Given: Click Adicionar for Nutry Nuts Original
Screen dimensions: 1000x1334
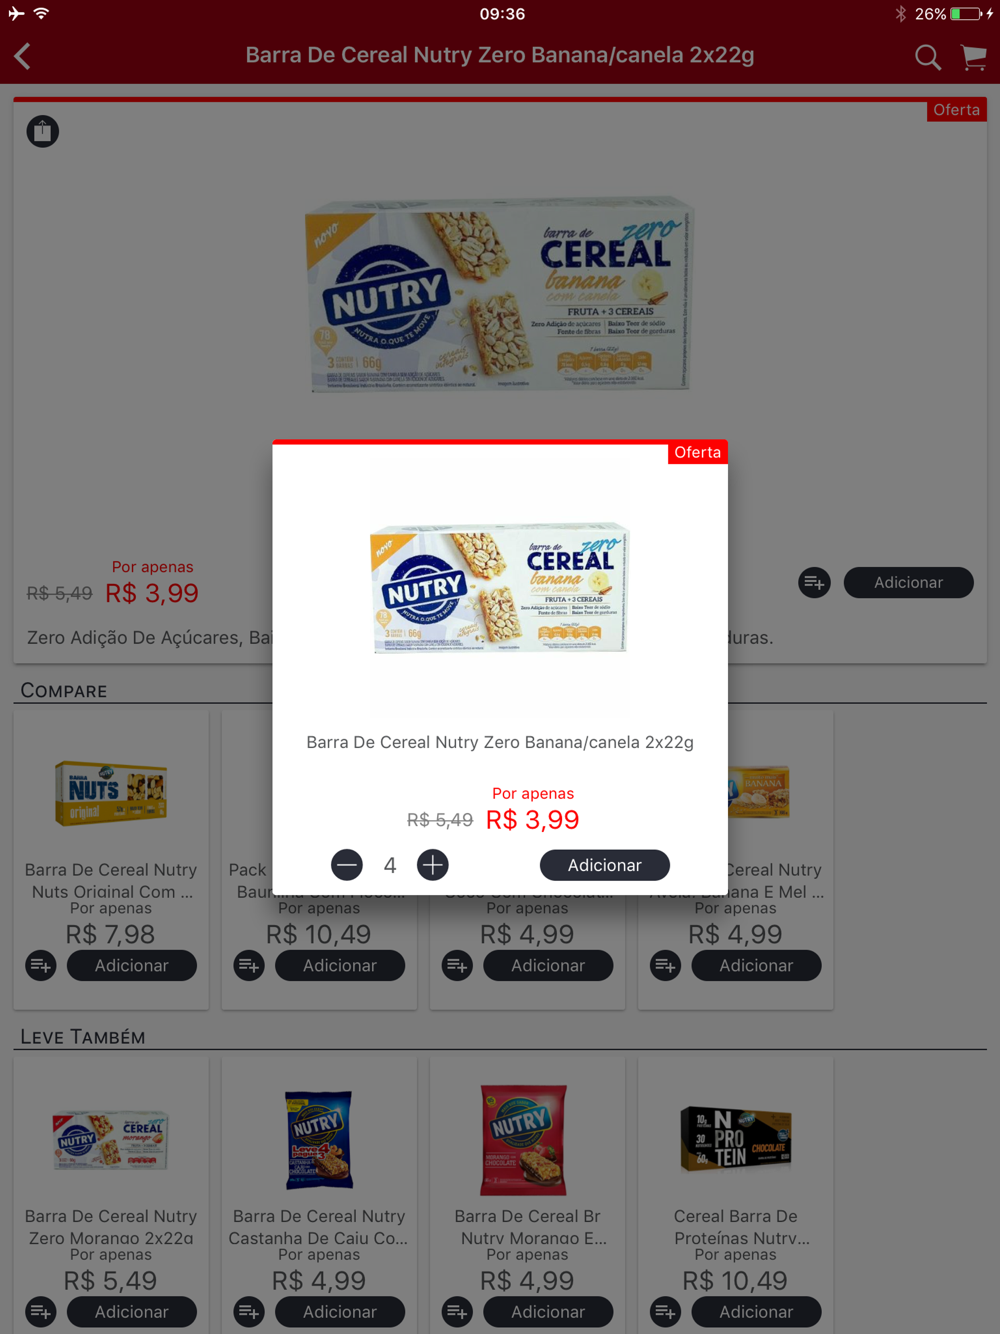Looking at the screenshot, I should pyautogui.click(x=132, y=966).
